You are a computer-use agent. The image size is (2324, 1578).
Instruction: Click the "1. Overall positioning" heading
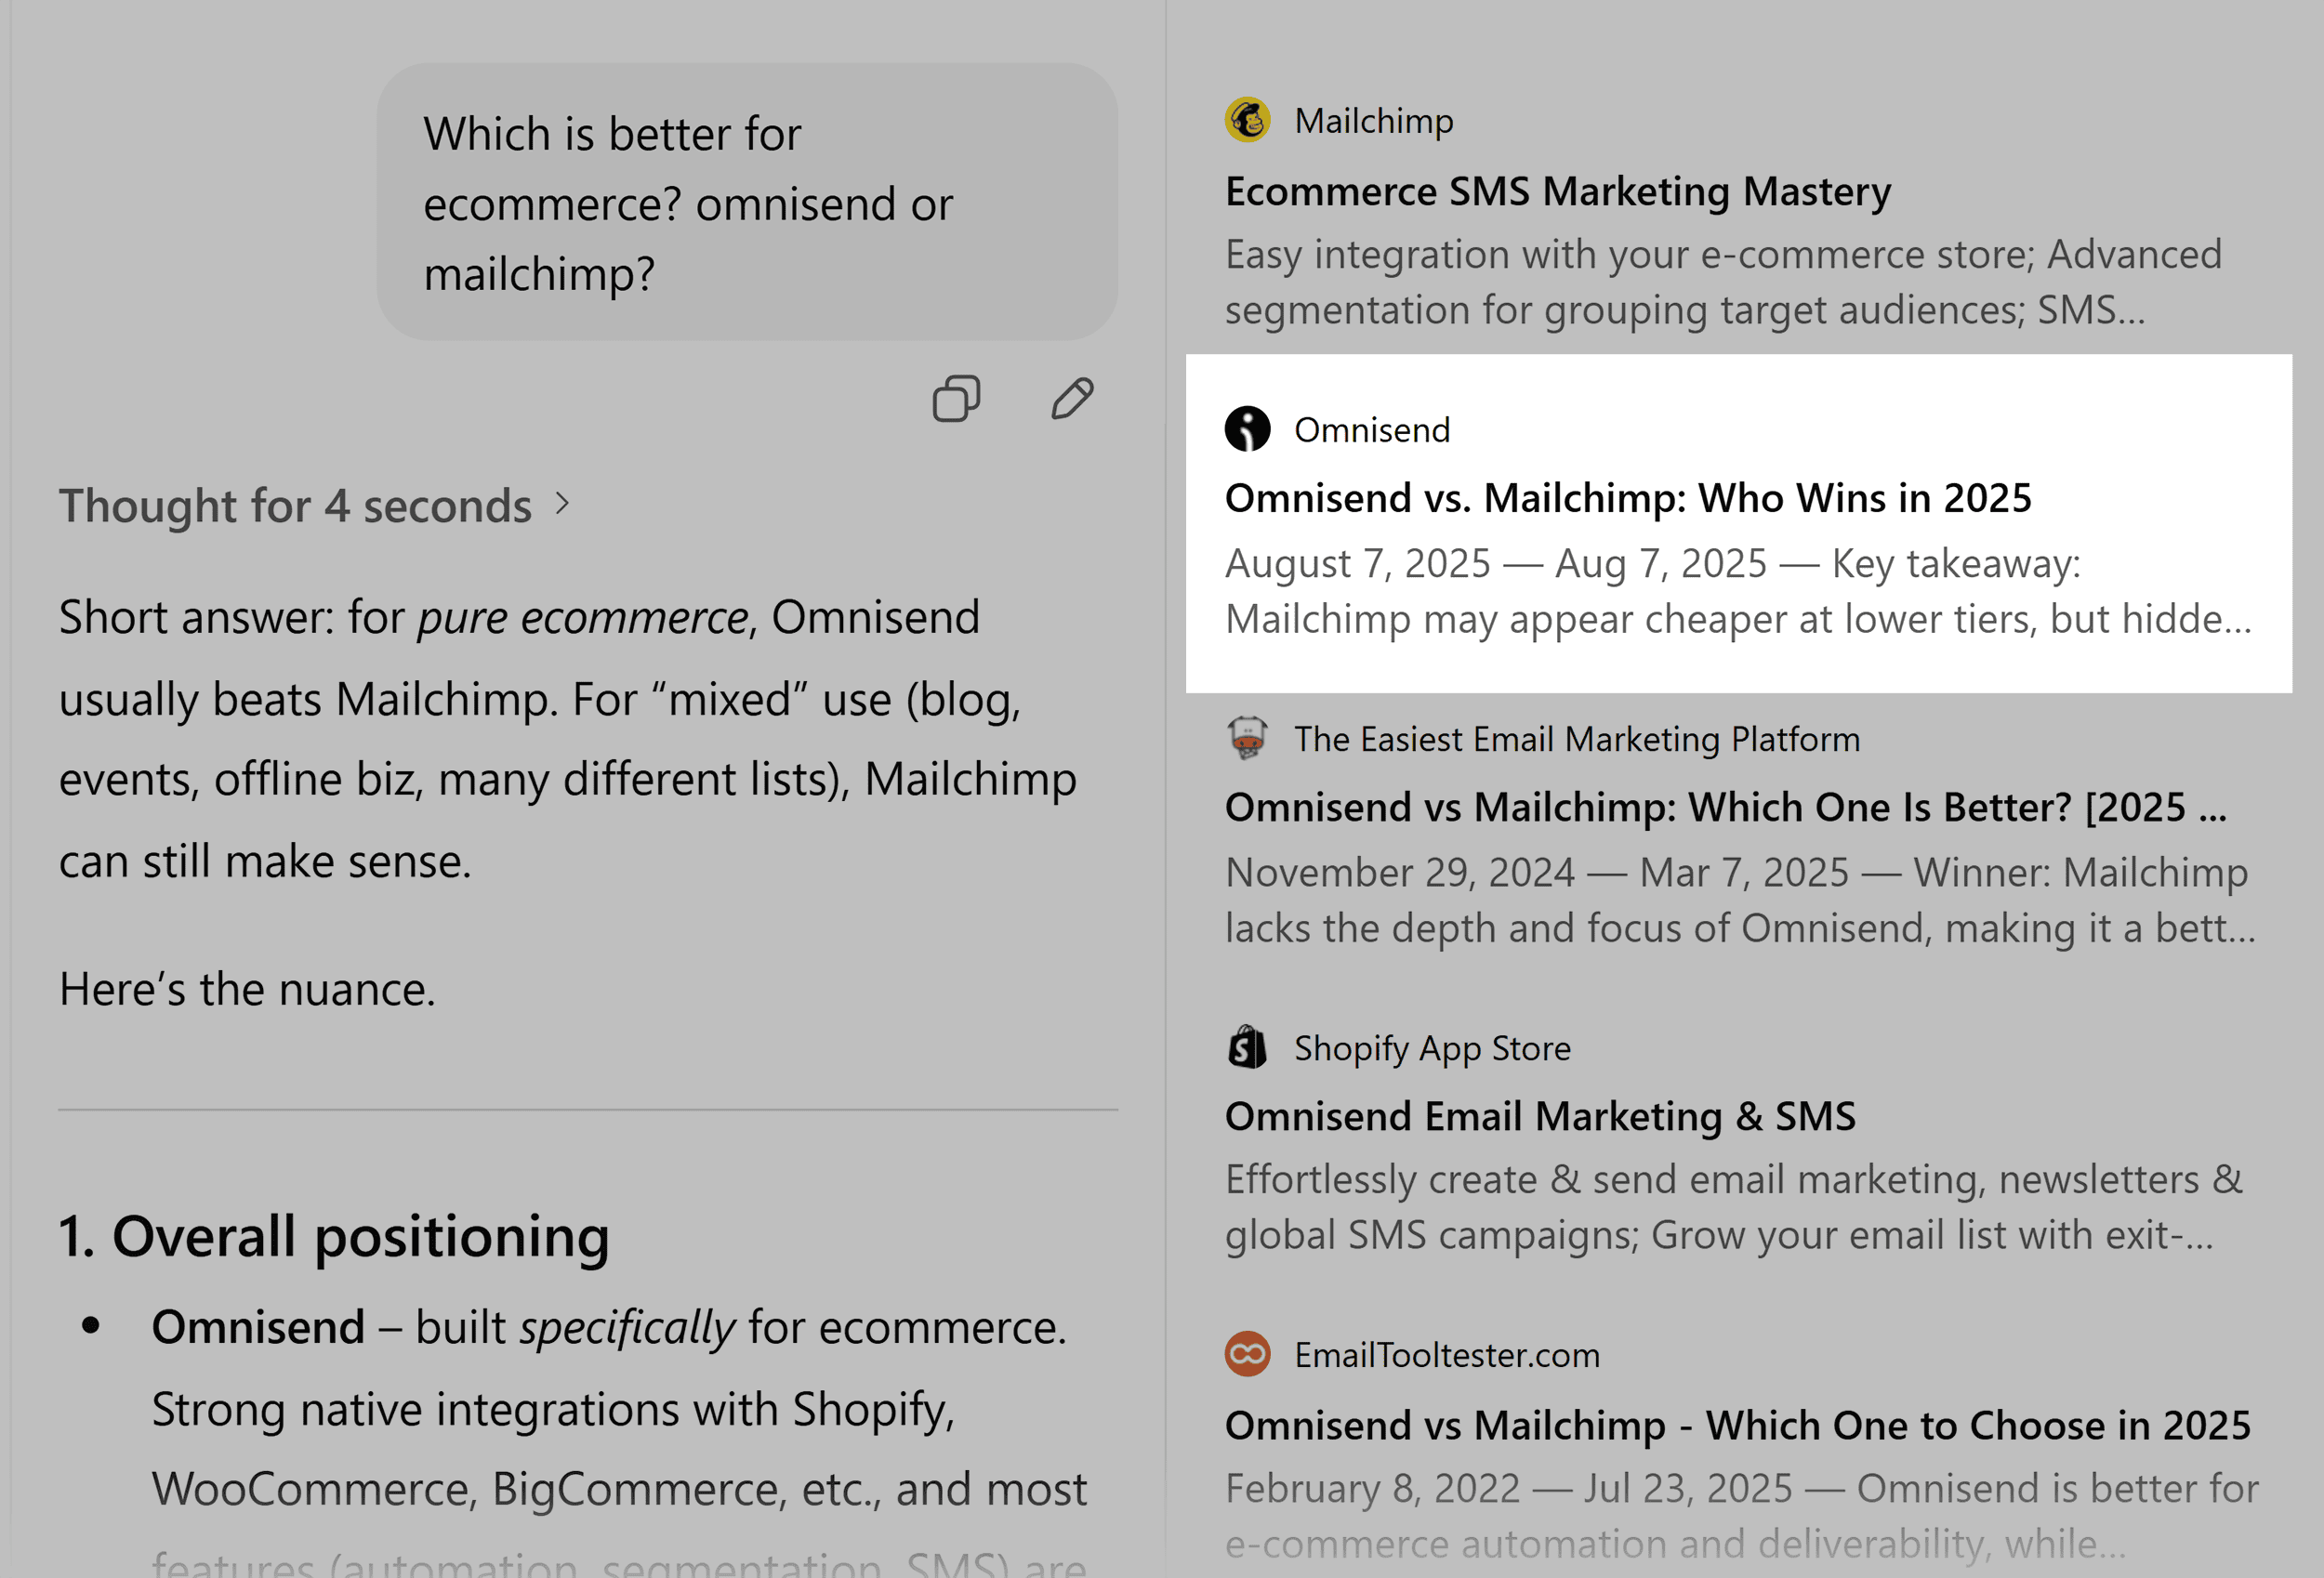[x=334, y=1236]
